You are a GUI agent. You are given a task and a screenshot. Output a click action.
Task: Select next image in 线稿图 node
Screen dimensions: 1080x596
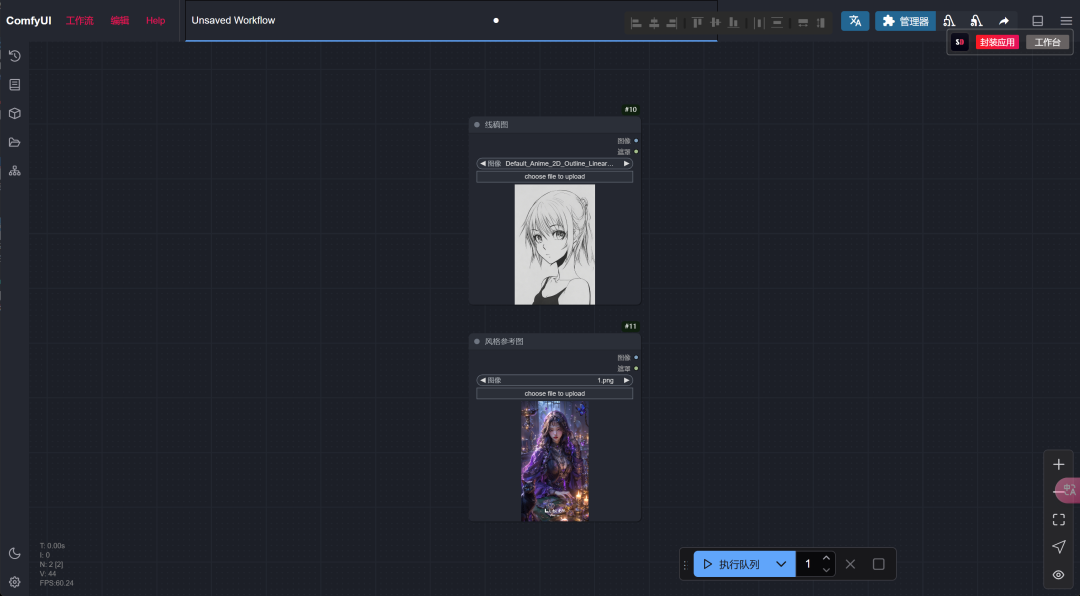point(626,164)
